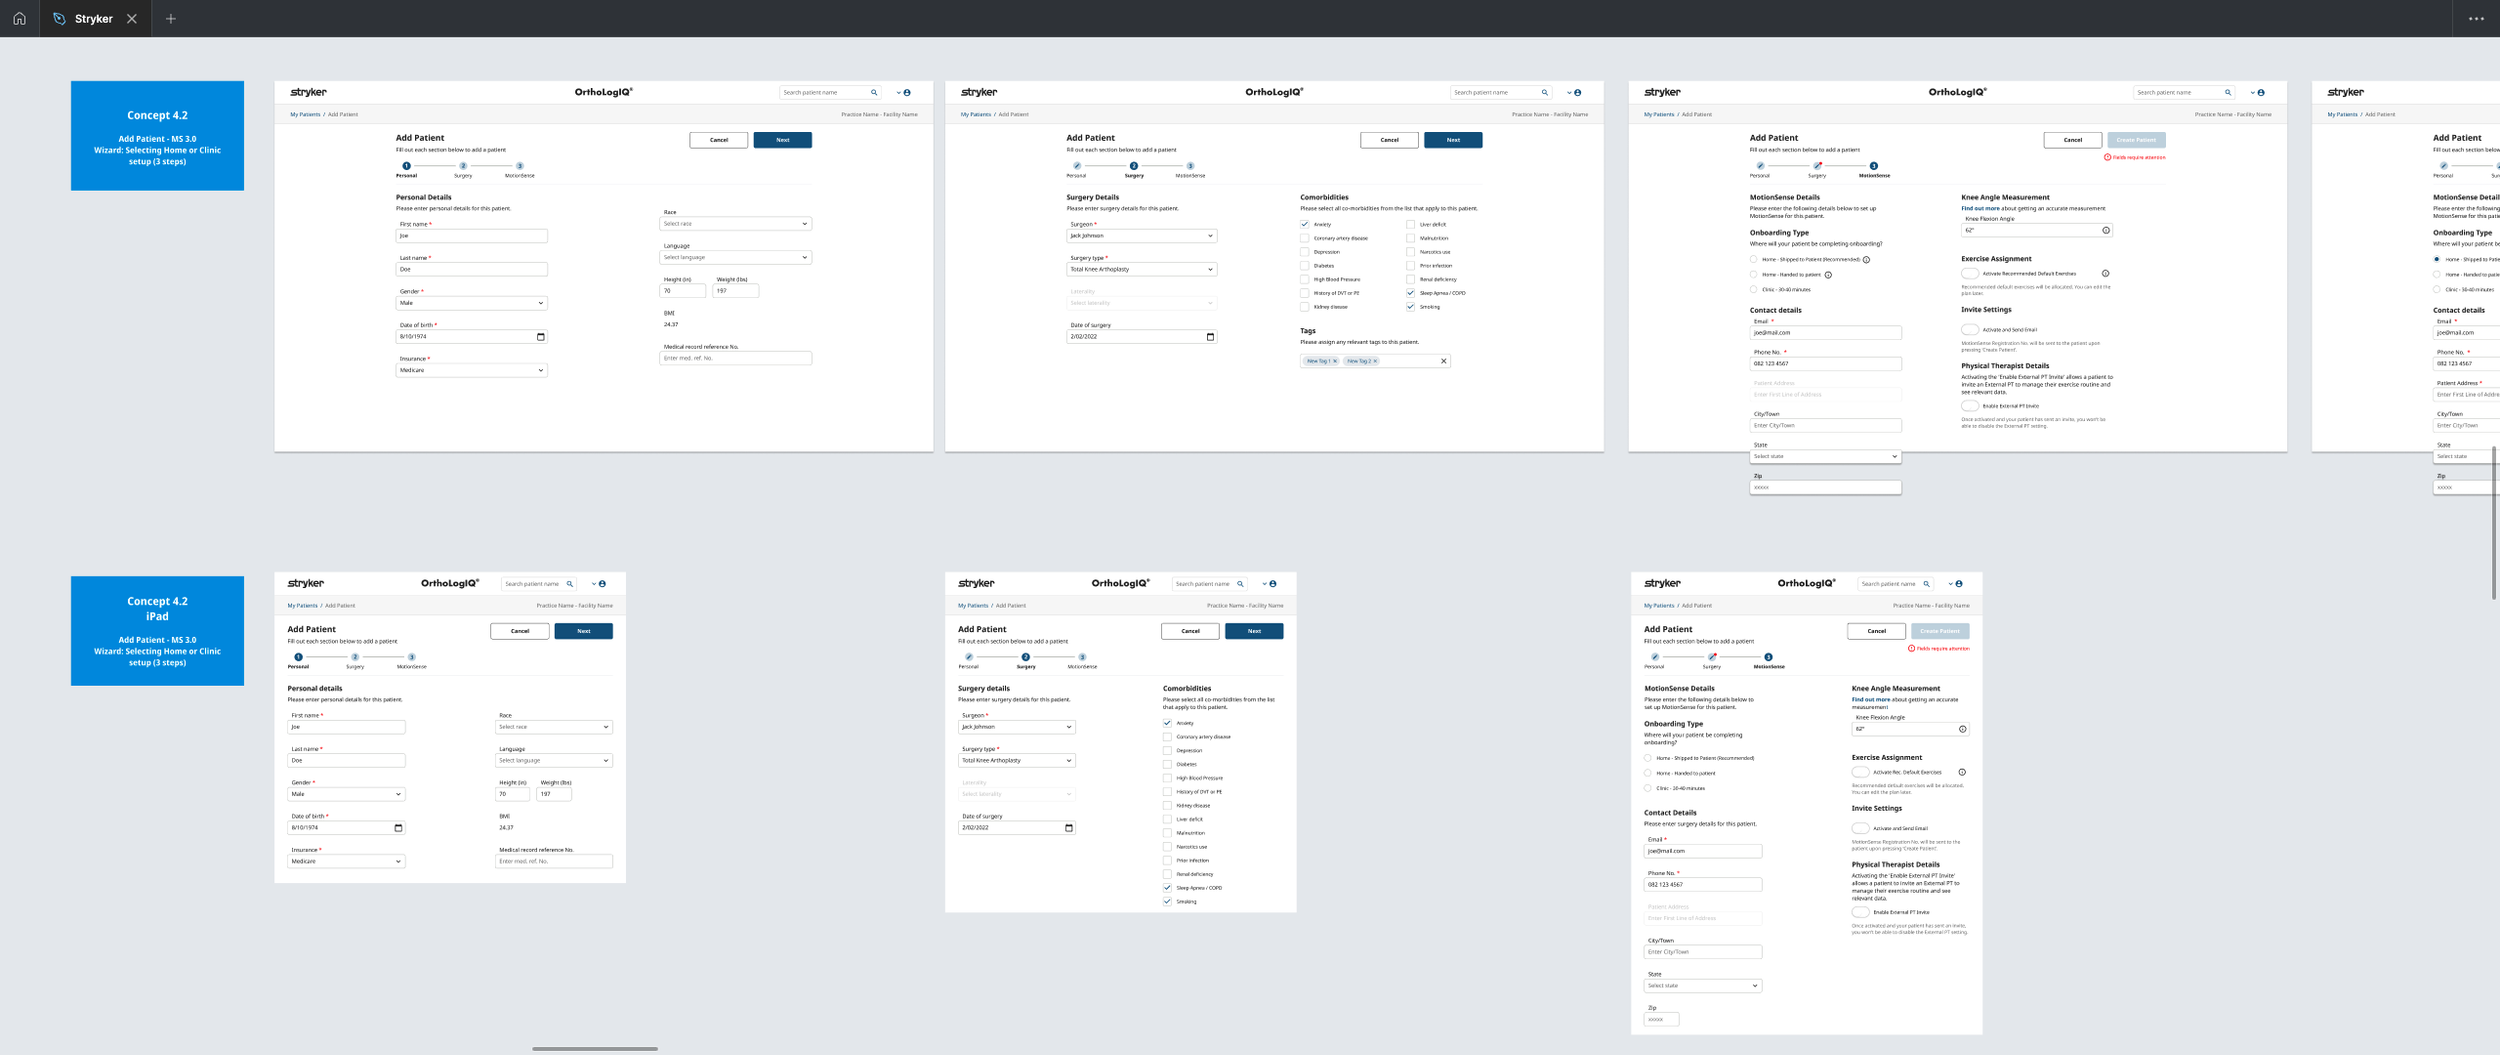Open the Figma home icon
Image resolution: width=2500 pixels, height=1055 pixels.
pos(19,18)
